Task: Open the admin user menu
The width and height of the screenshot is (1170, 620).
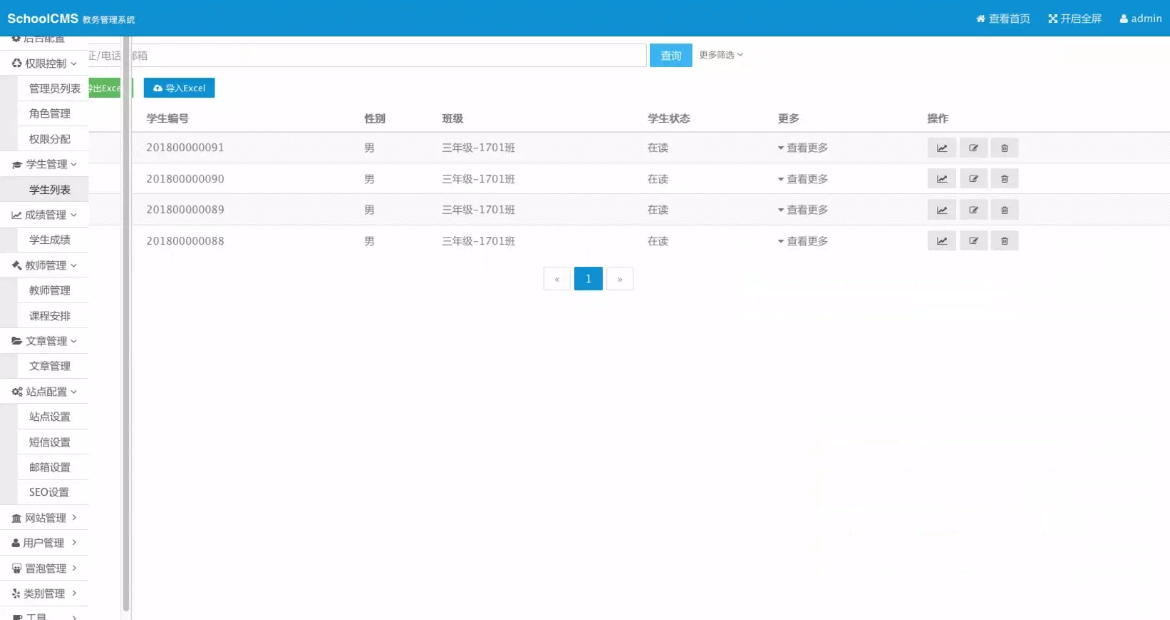Action: [x=1140, y=19]
